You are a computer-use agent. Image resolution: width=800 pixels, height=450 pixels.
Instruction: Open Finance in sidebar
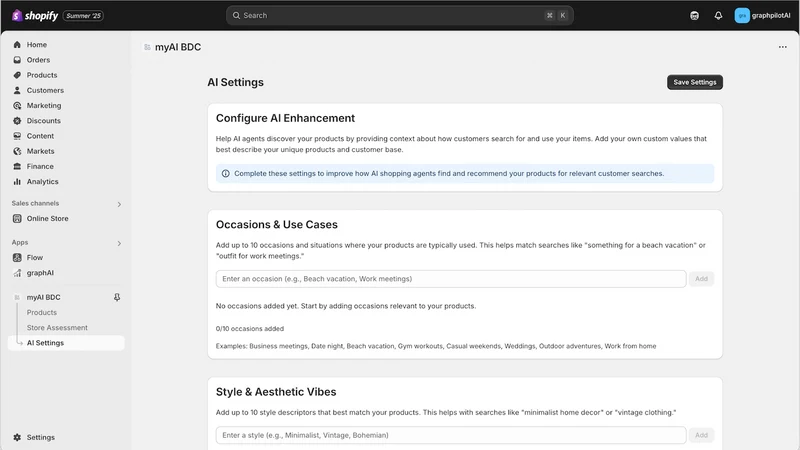(x=40, y=166)
